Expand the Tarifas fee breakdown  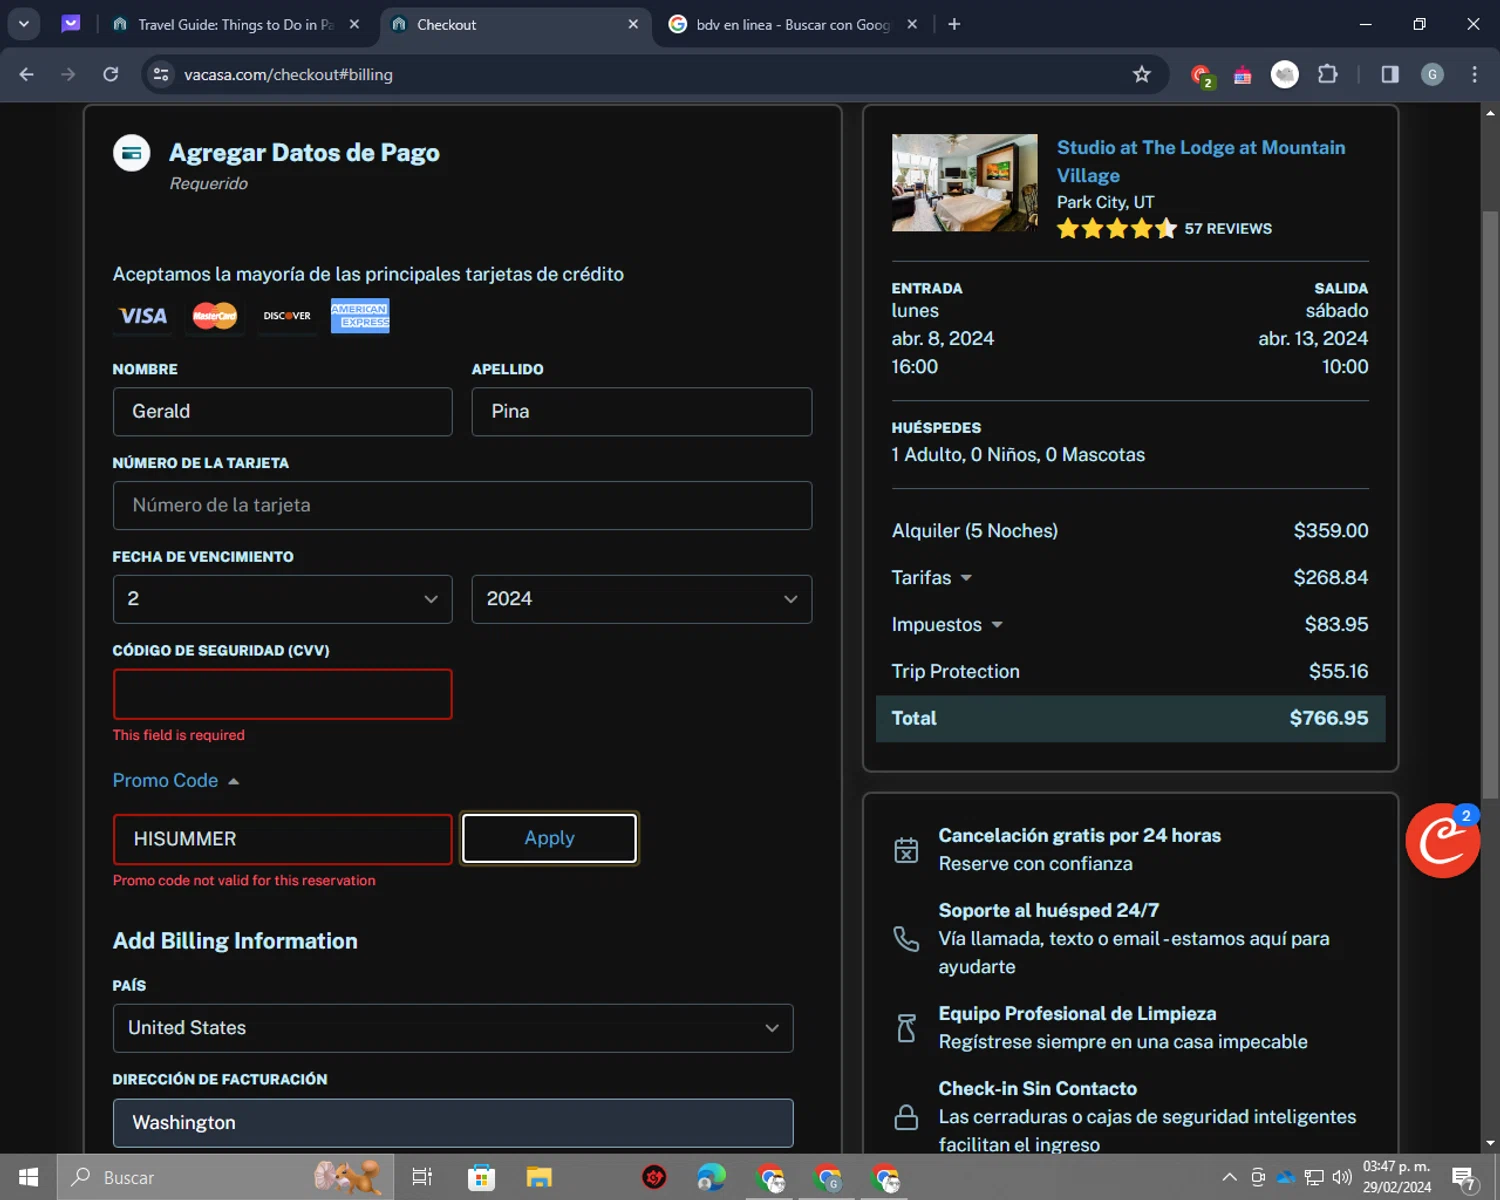(x=931, y=578)
